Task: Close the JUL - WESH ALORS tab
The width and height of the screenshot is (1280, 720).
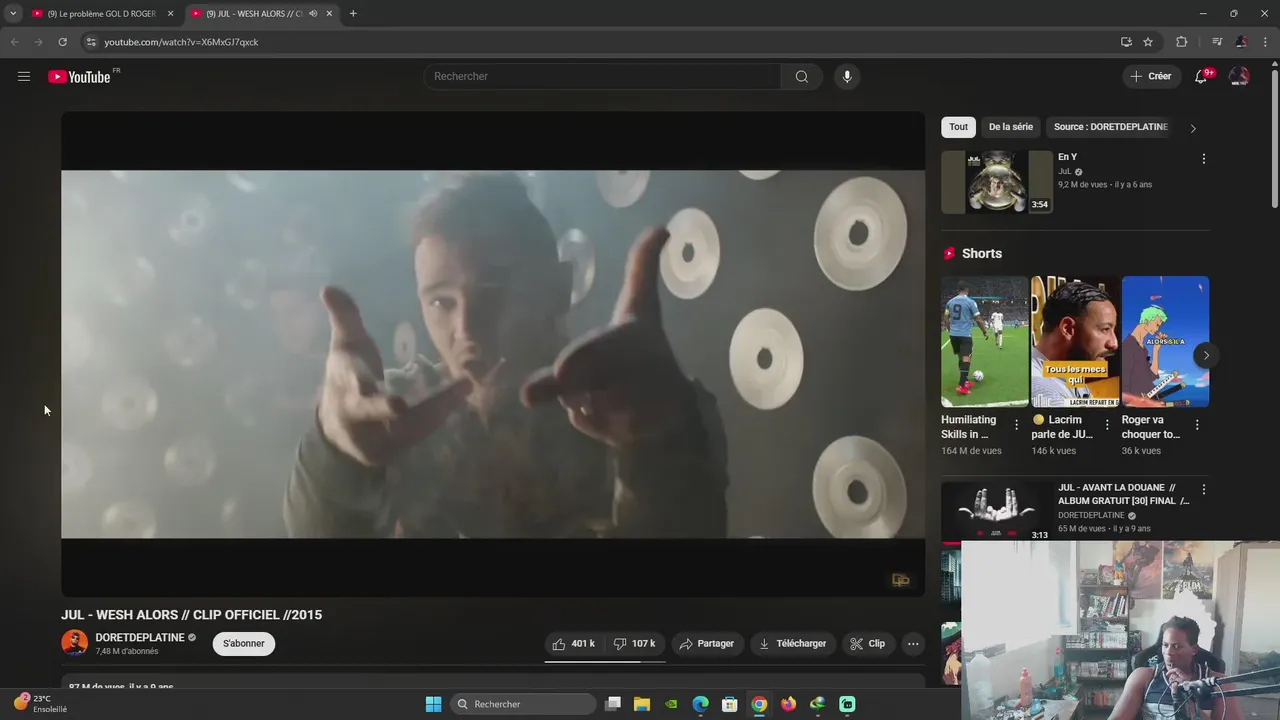Action: [329, 14]
